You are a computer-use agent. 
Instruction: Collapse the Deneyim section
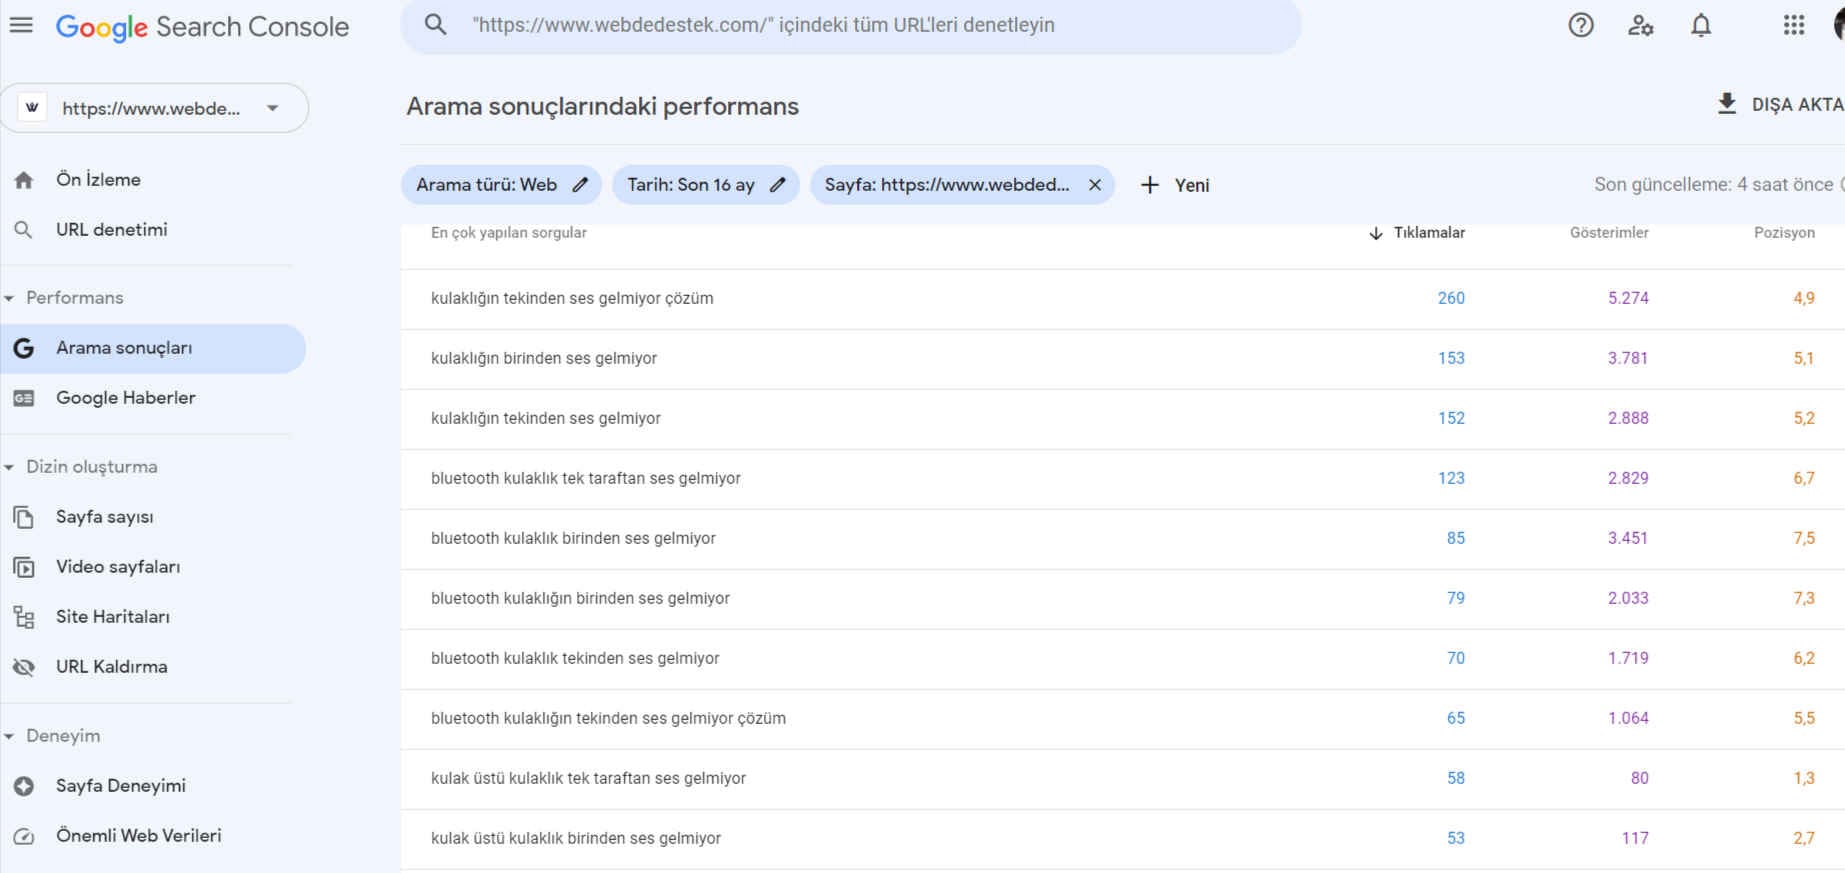click(9, 736)
